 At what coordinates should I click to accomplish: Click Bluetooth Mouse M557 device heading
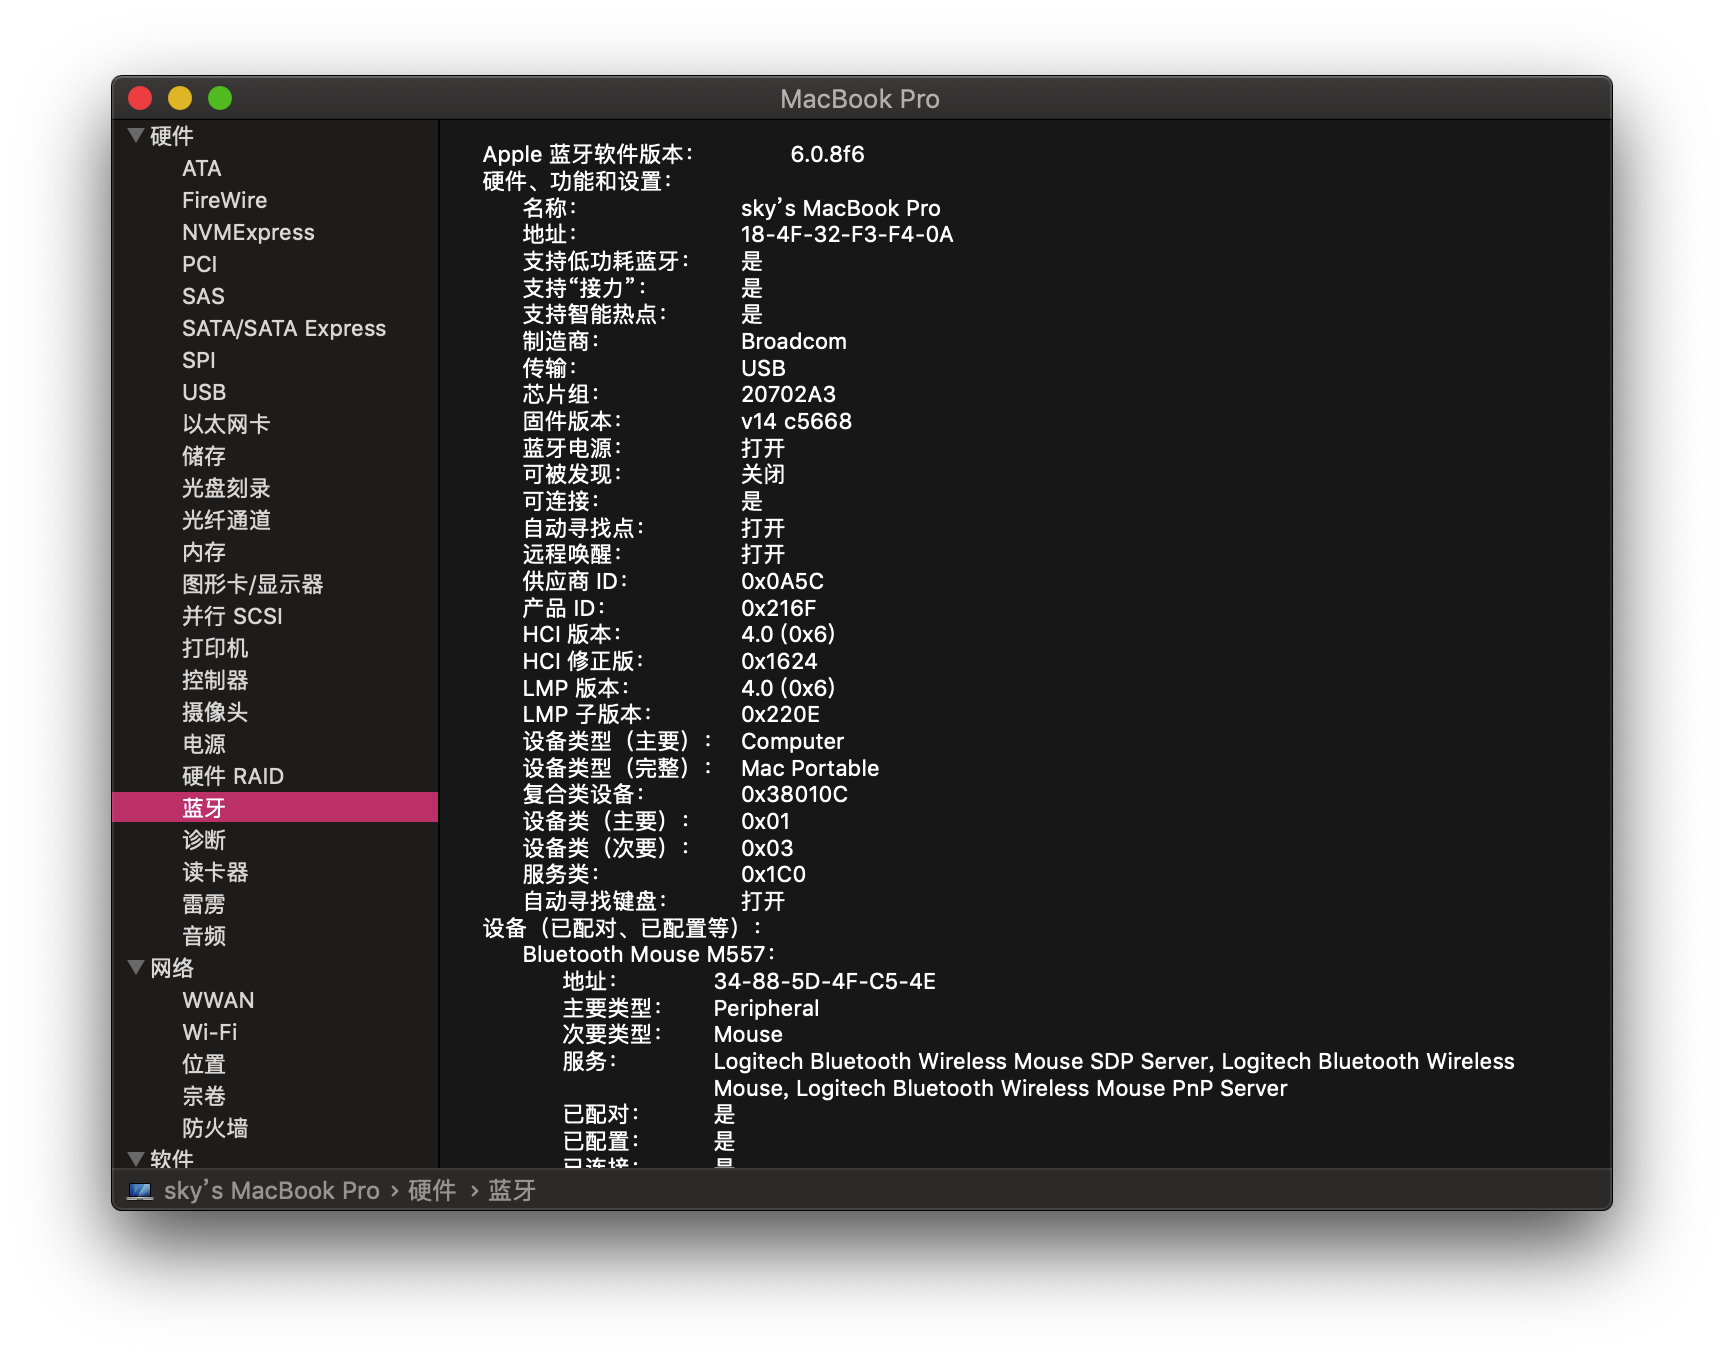point(648,954)
